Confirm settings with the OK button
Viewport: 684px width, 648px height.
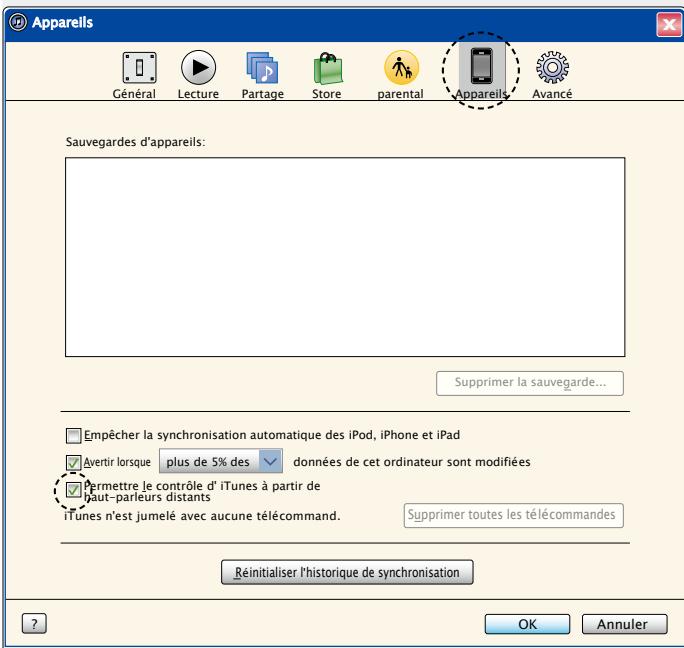coord(527,623)
